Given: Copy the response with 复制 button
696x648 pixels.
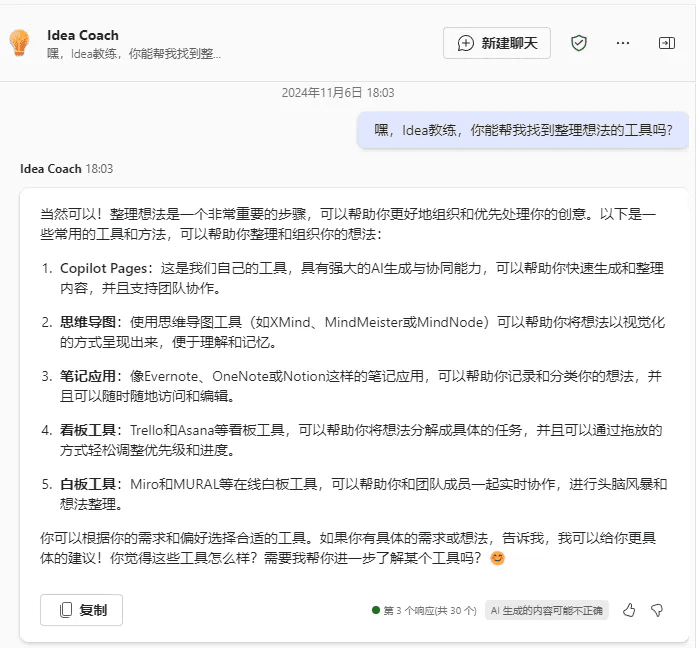Looking at the screenshot, I should pyautogui.click(x=82, y=610).
